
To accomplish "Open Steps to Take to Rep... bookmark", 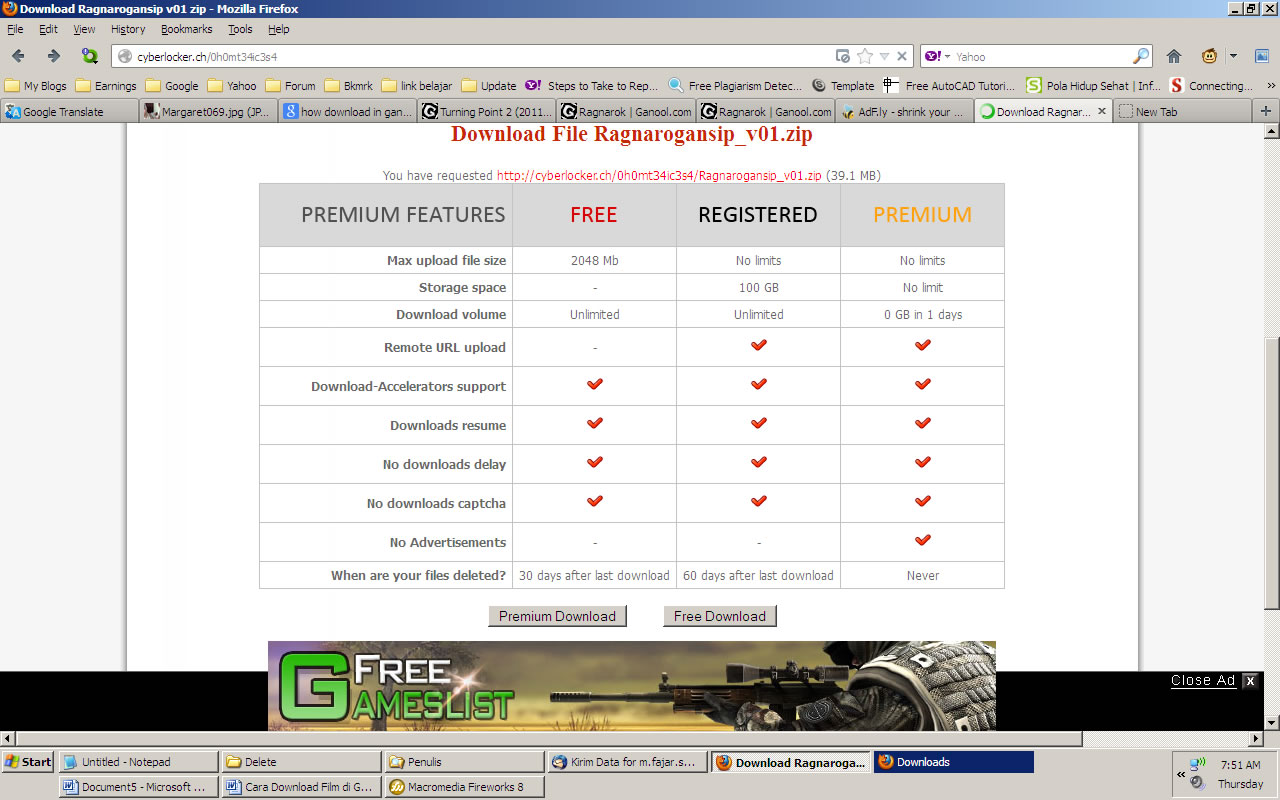I will tap(591, 86).
